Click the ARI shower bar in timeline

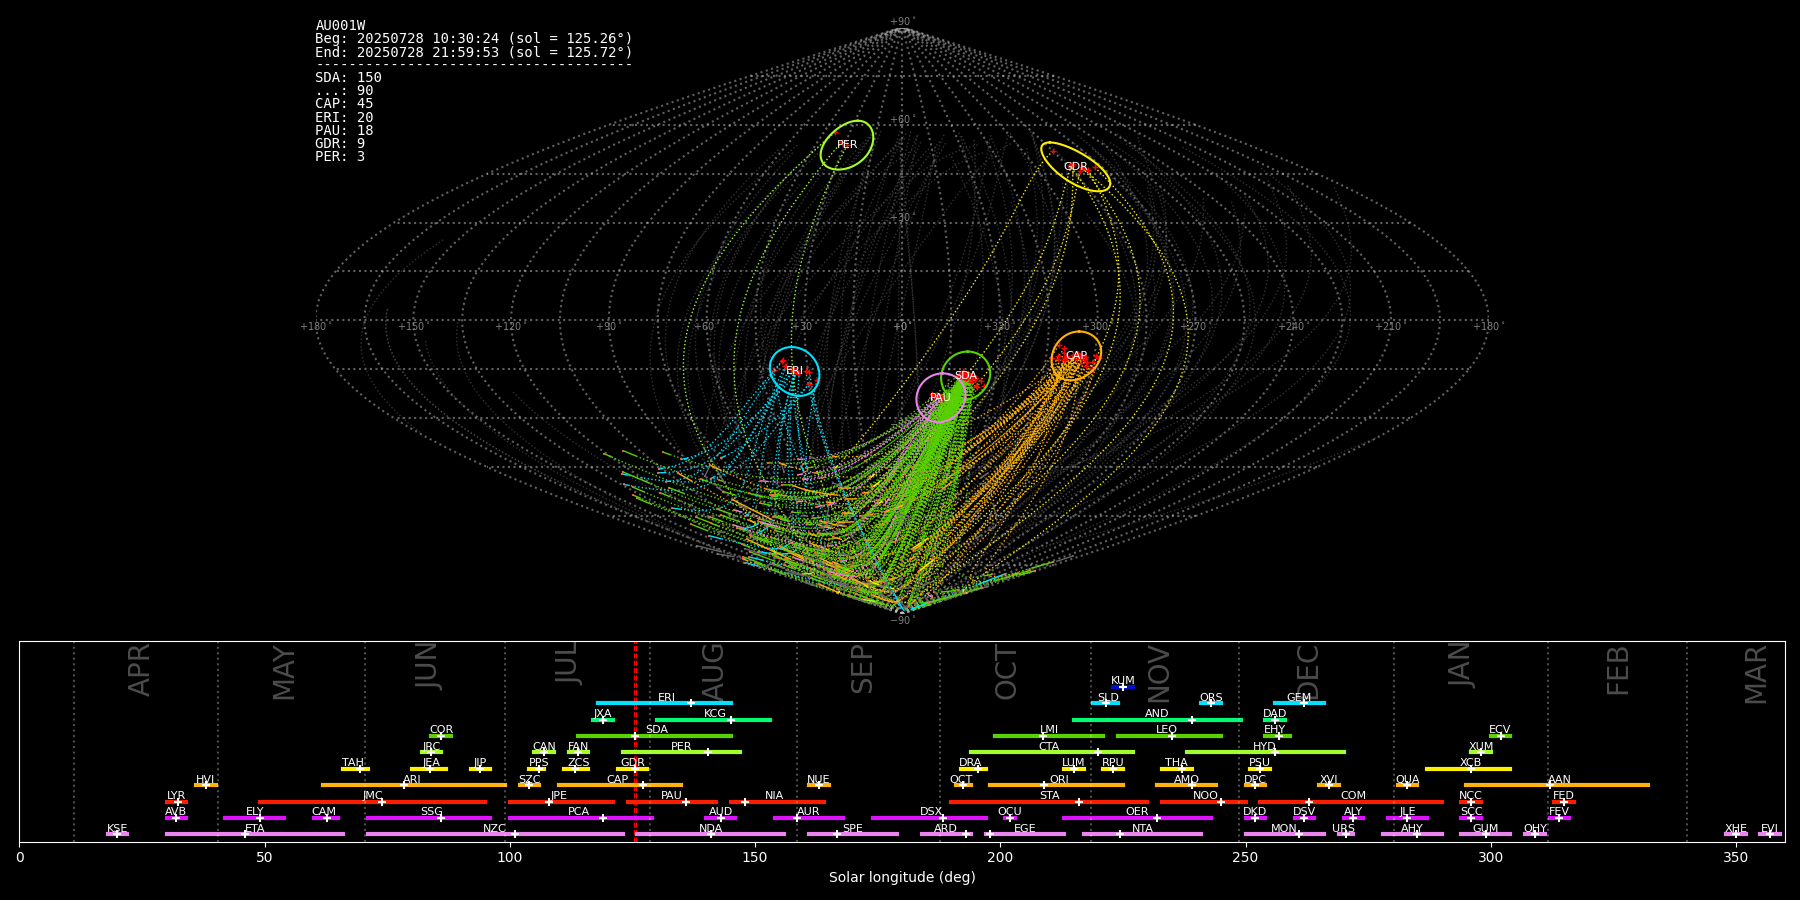point(413,785)
